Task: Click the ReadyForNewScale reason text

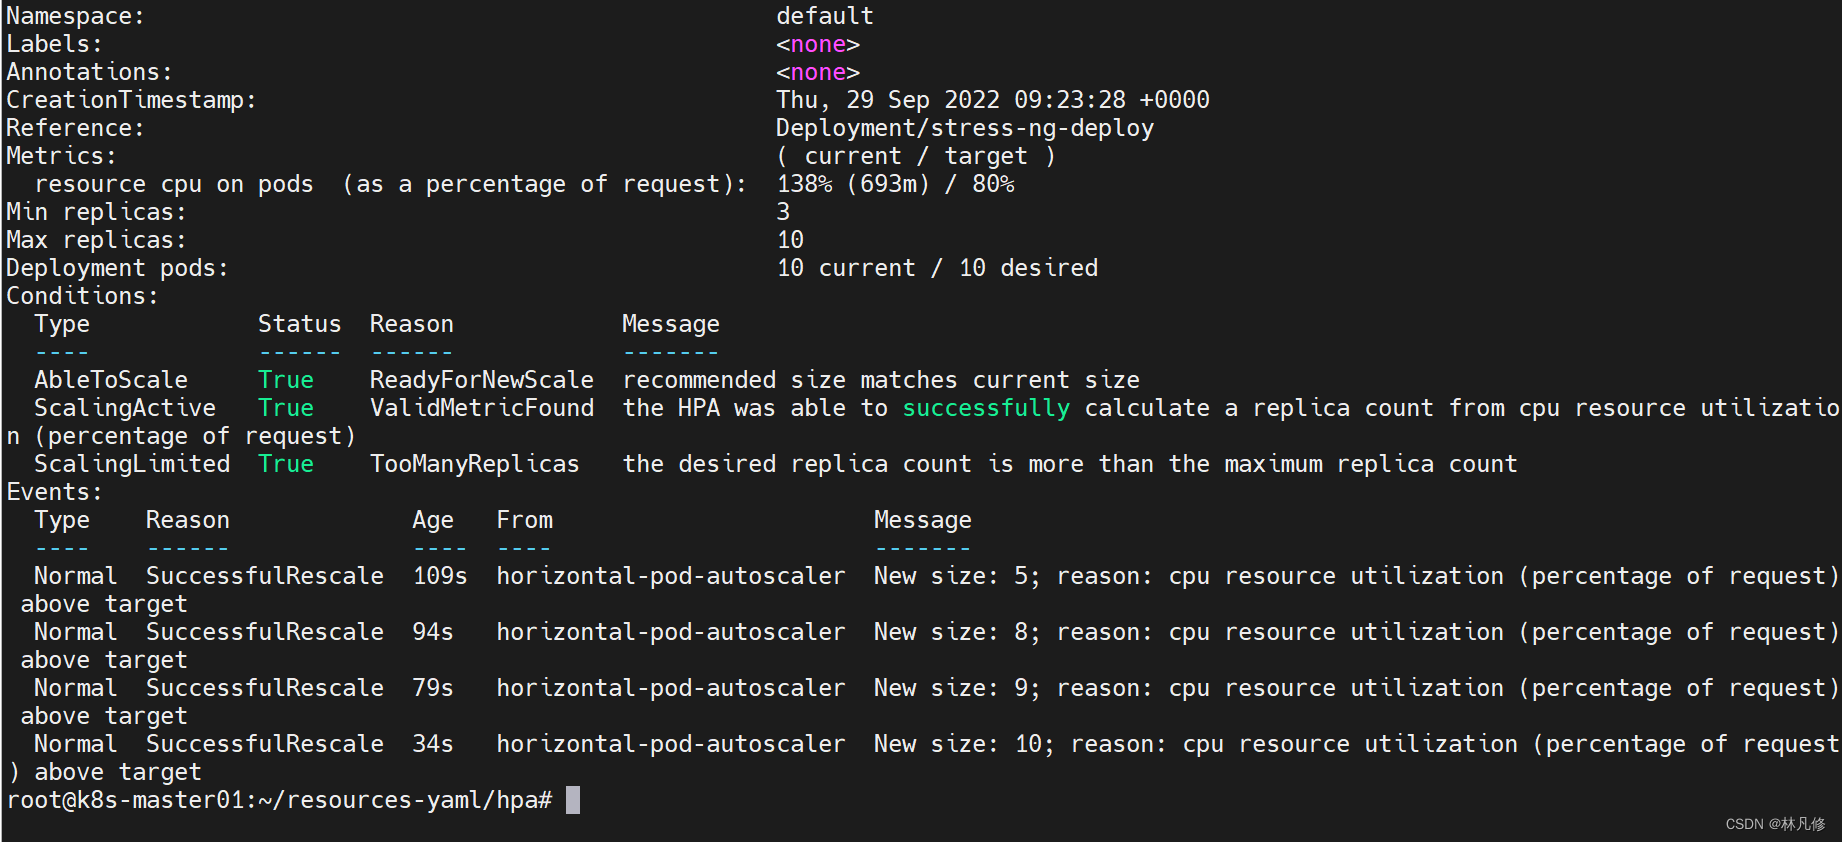Action: pos(481,380)
